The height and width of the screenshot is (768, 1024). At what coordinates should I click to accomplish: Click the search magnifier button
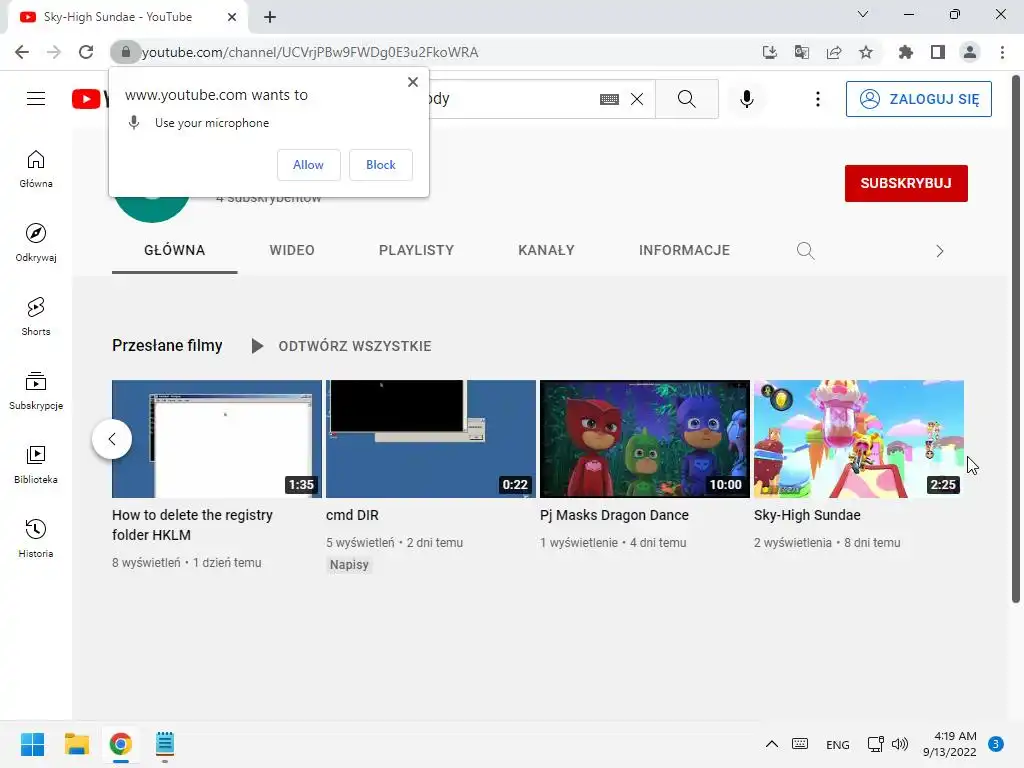pos(686,99)
